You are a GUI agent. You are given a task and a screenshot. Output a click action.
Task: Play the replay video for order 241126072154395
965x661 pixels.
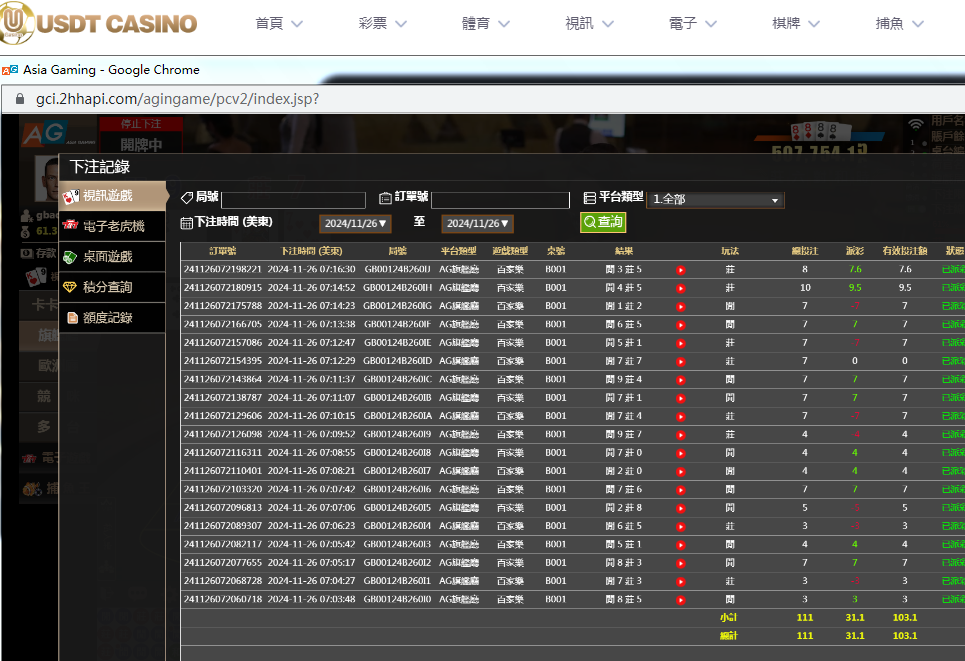tap(681, 361)
